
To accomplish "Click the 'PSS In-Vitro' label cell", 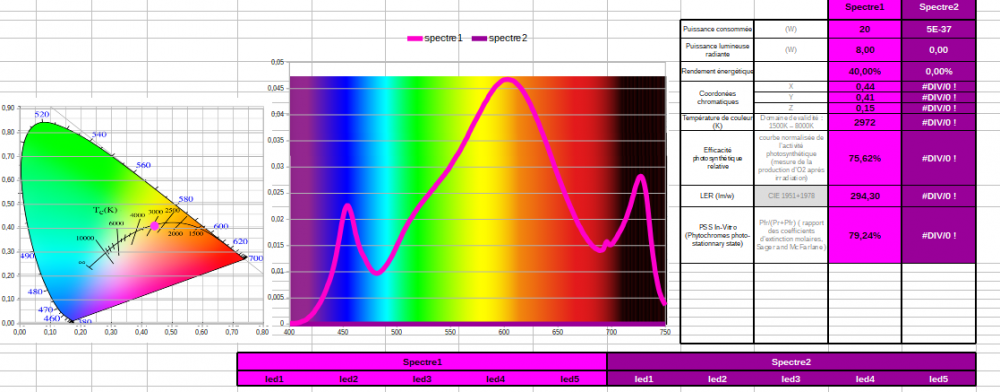I will pos(717,235).
